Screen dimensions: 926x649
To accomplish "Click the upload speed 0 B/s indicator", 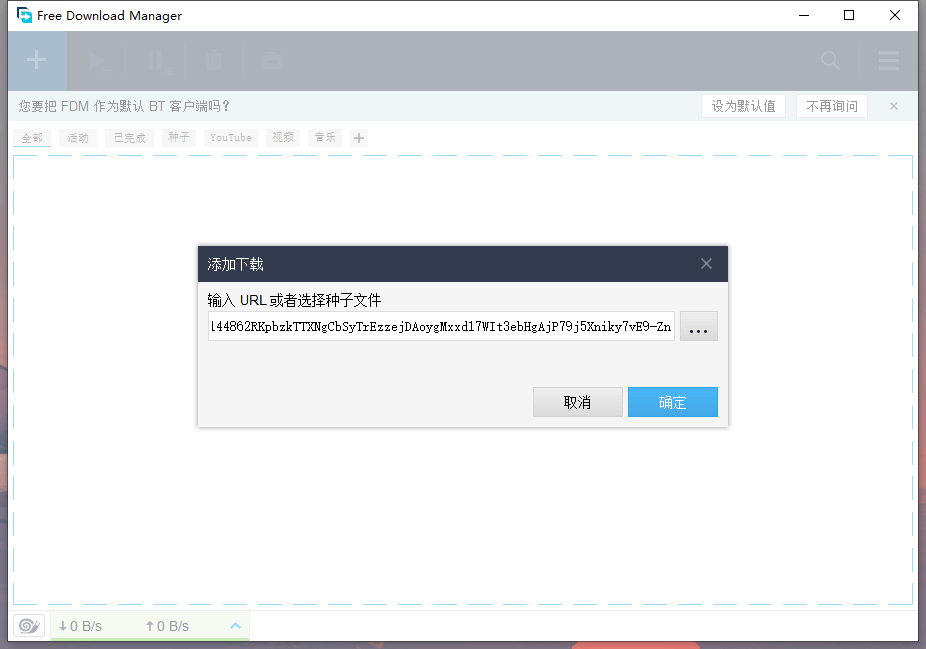I will point(167,626).
